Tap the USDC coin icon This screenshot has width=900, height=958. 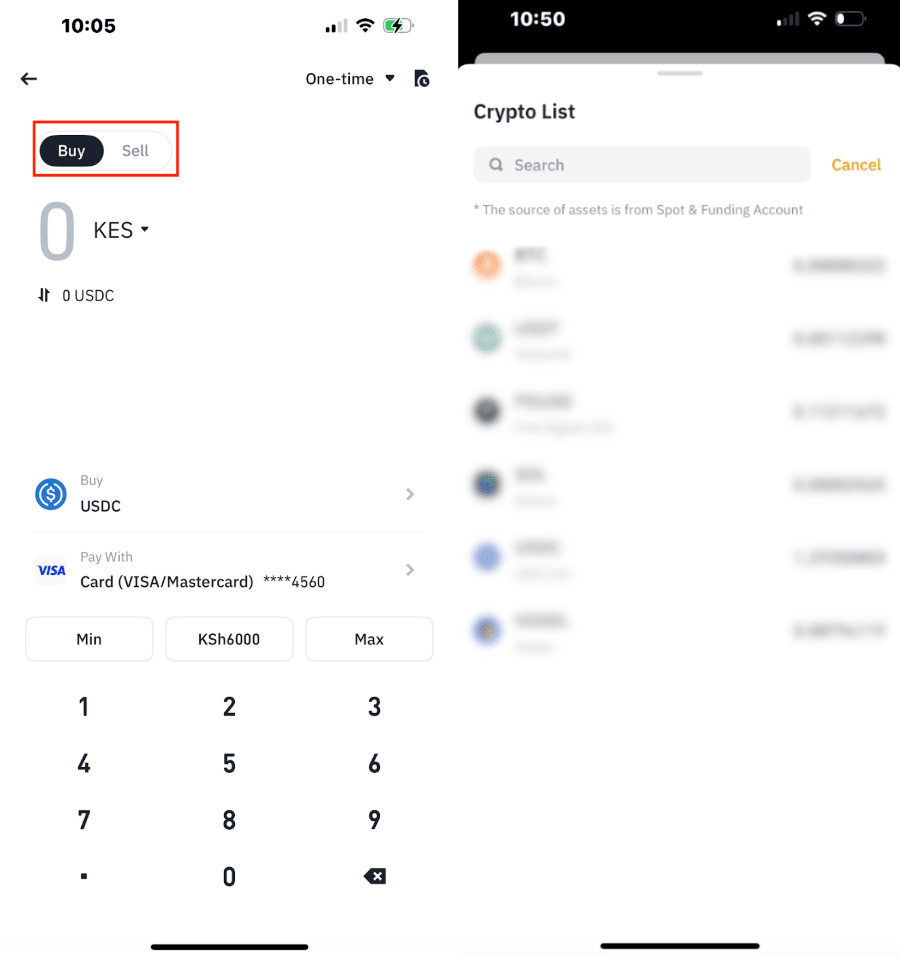[x=51, y=494]
